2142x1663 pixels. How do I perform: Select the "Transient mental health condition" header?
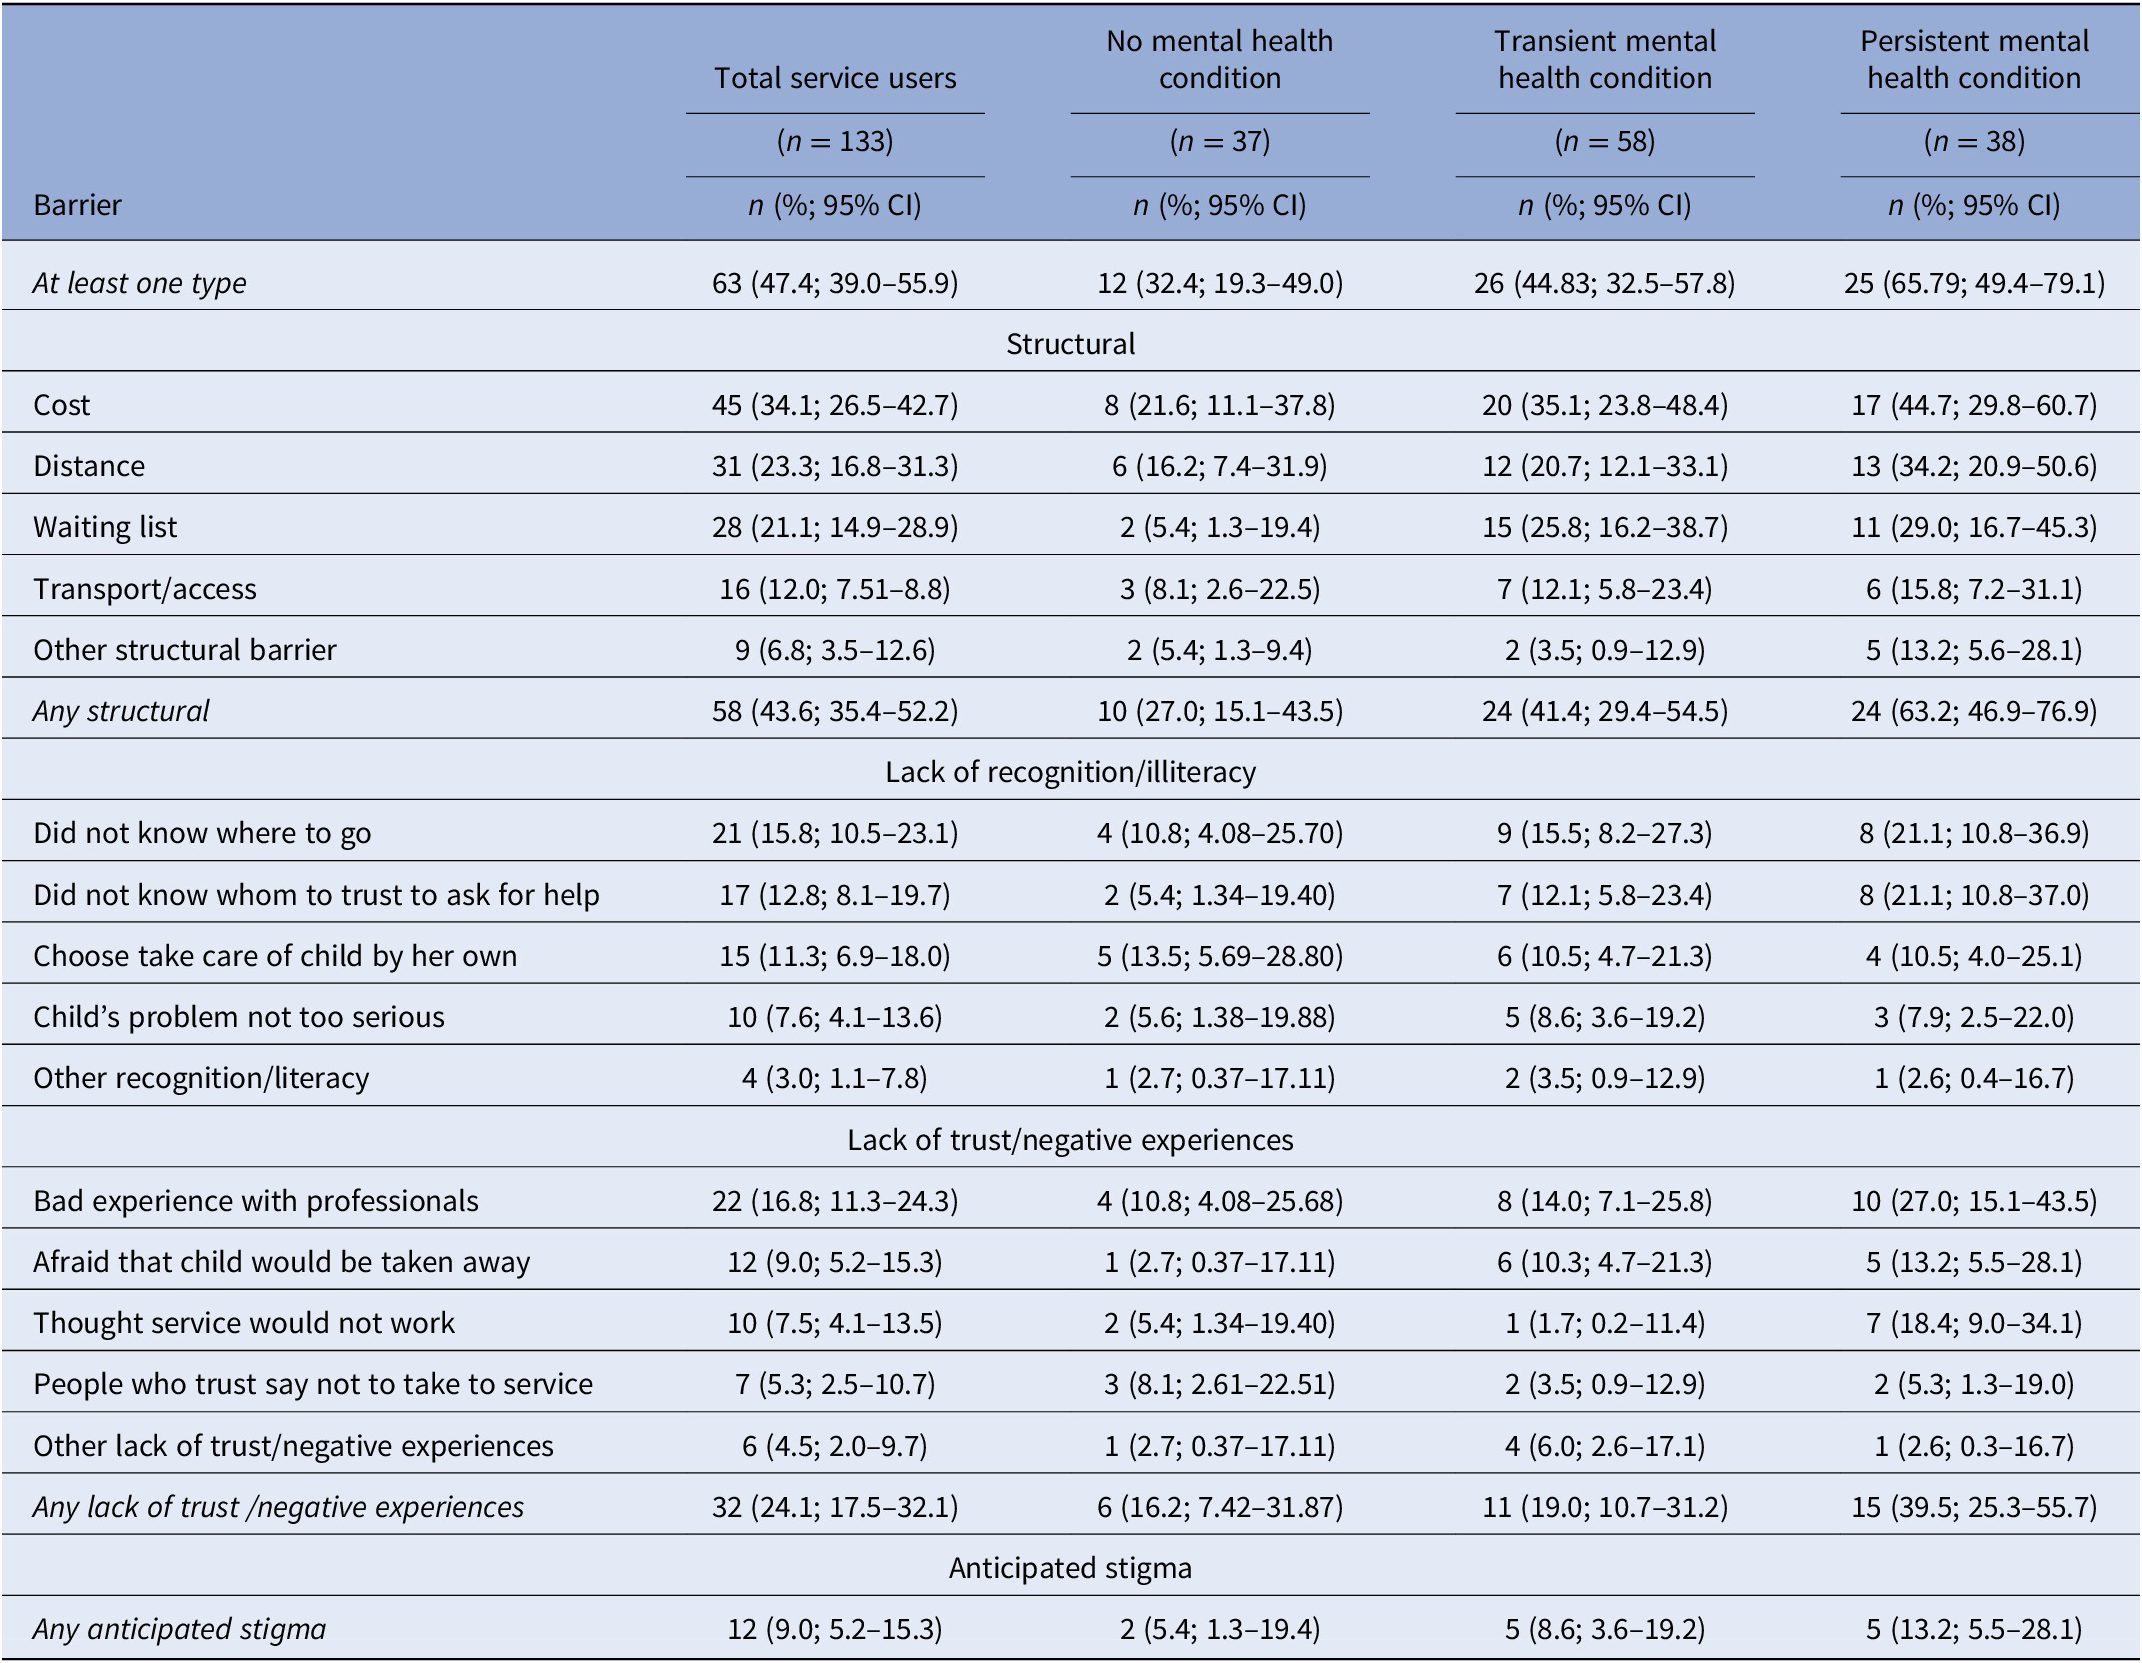[x=1604, y=59]
